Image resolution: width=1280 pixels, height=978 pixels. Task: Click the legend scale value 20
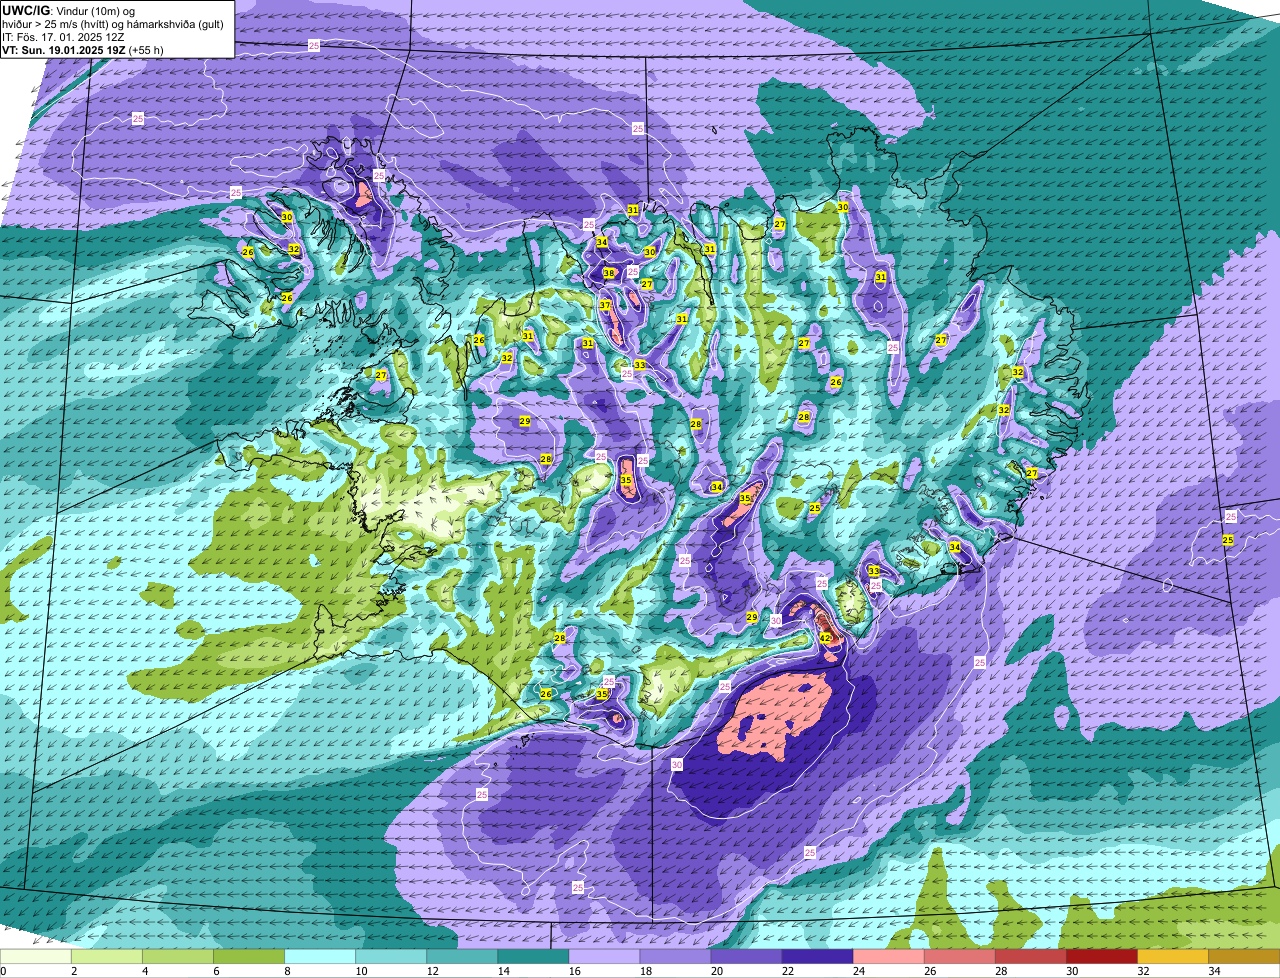pos(716,971)
